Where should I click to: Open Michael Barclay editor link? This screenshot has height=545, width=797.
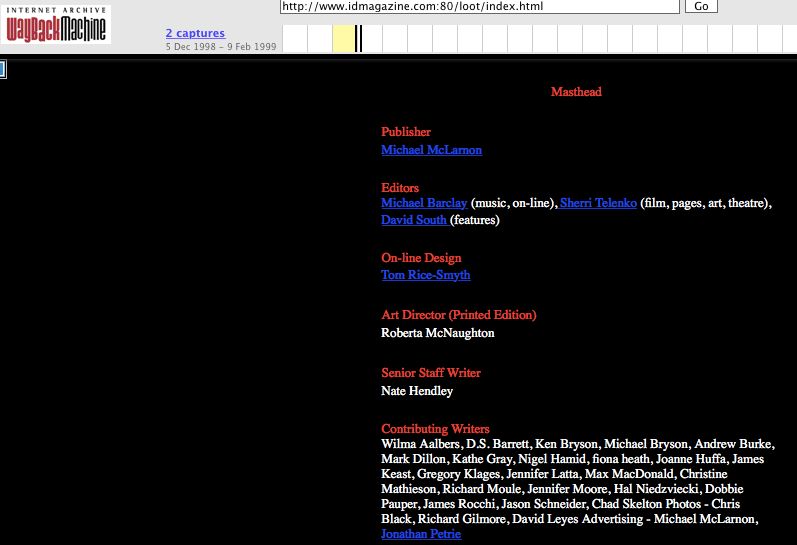[424, 203]
